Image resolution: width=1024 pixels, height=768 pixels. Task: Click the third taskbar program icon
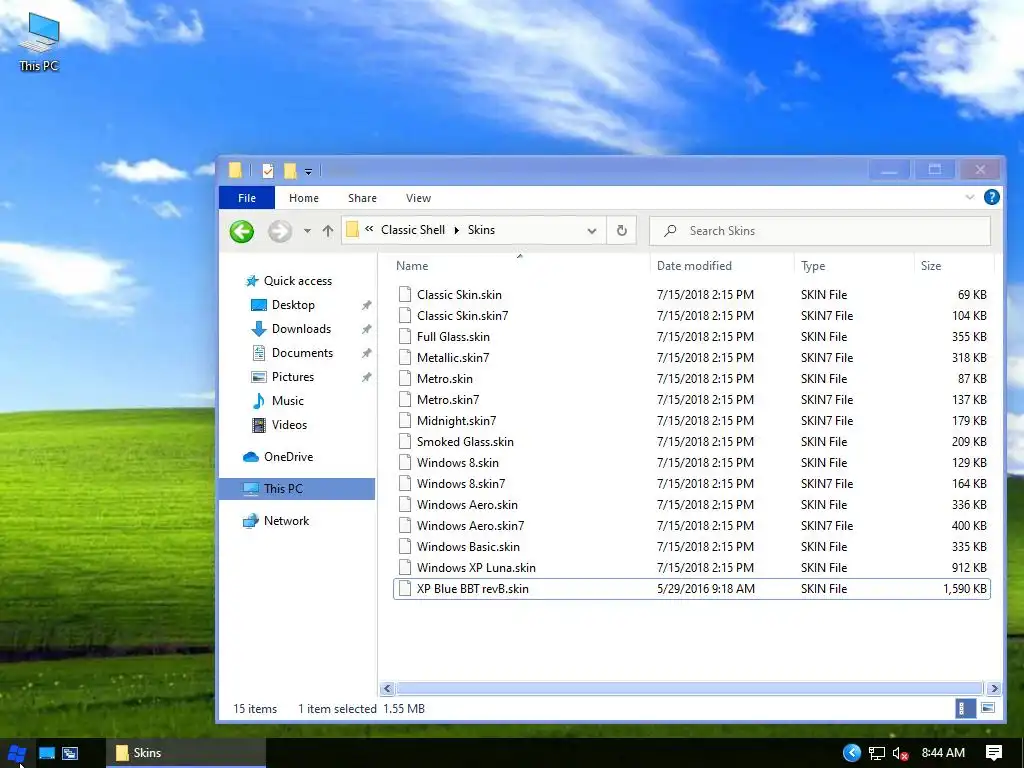pos(70,753)
